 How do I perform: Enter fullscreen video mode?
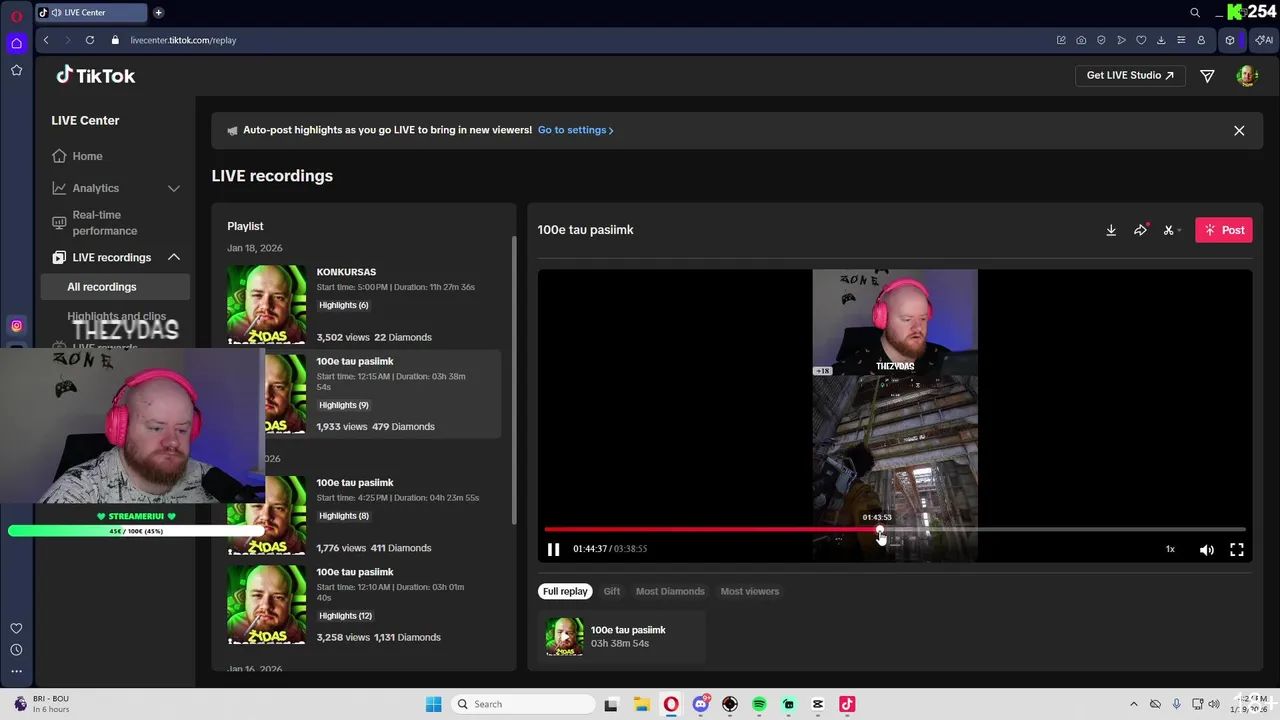pos(1237,549)
